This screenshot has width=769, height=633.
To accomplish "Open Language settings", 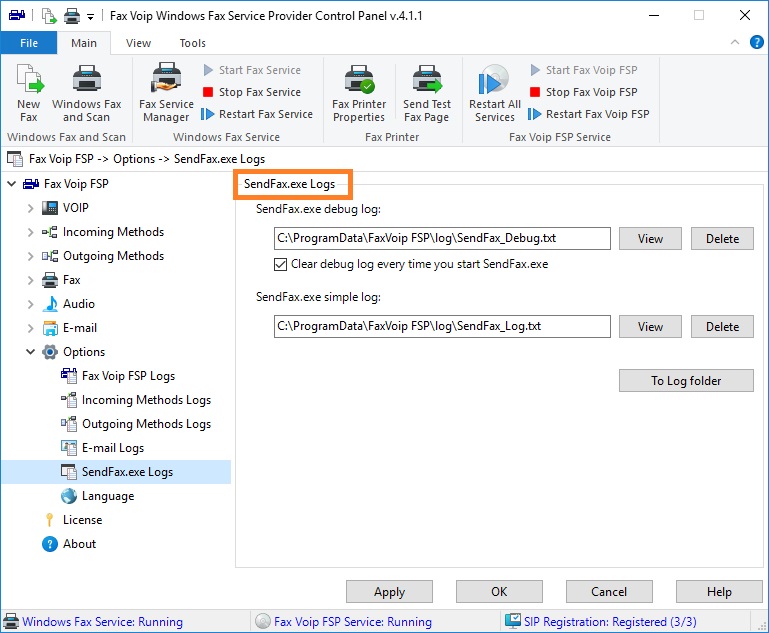I will pyautogui.click(x=98, y=496).
